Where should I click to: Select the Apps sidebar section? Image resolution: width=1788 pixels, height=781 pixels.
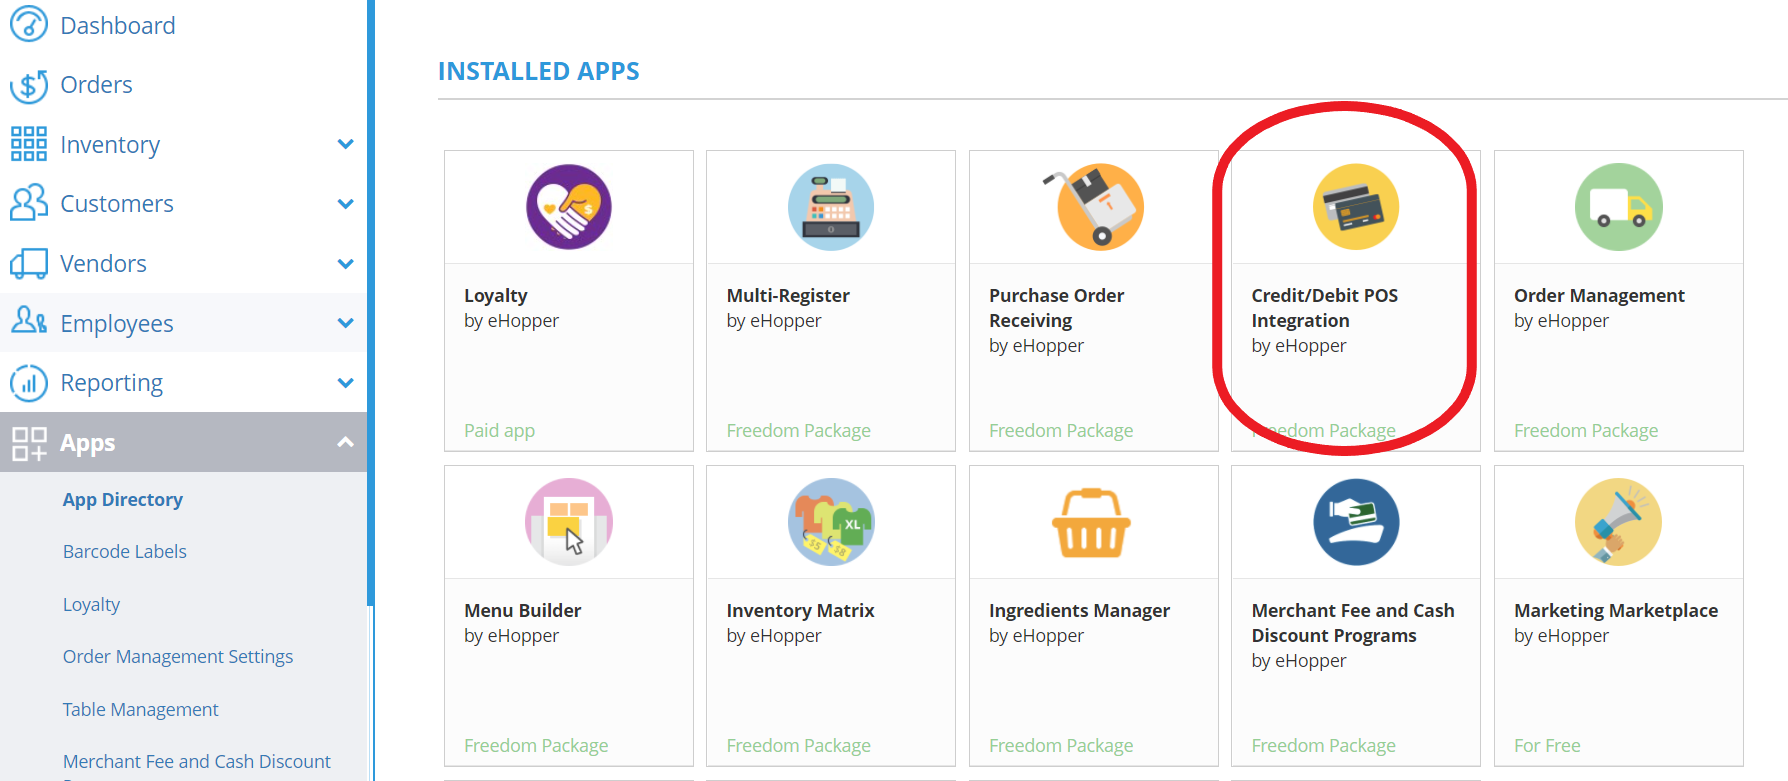pos(87,443)
